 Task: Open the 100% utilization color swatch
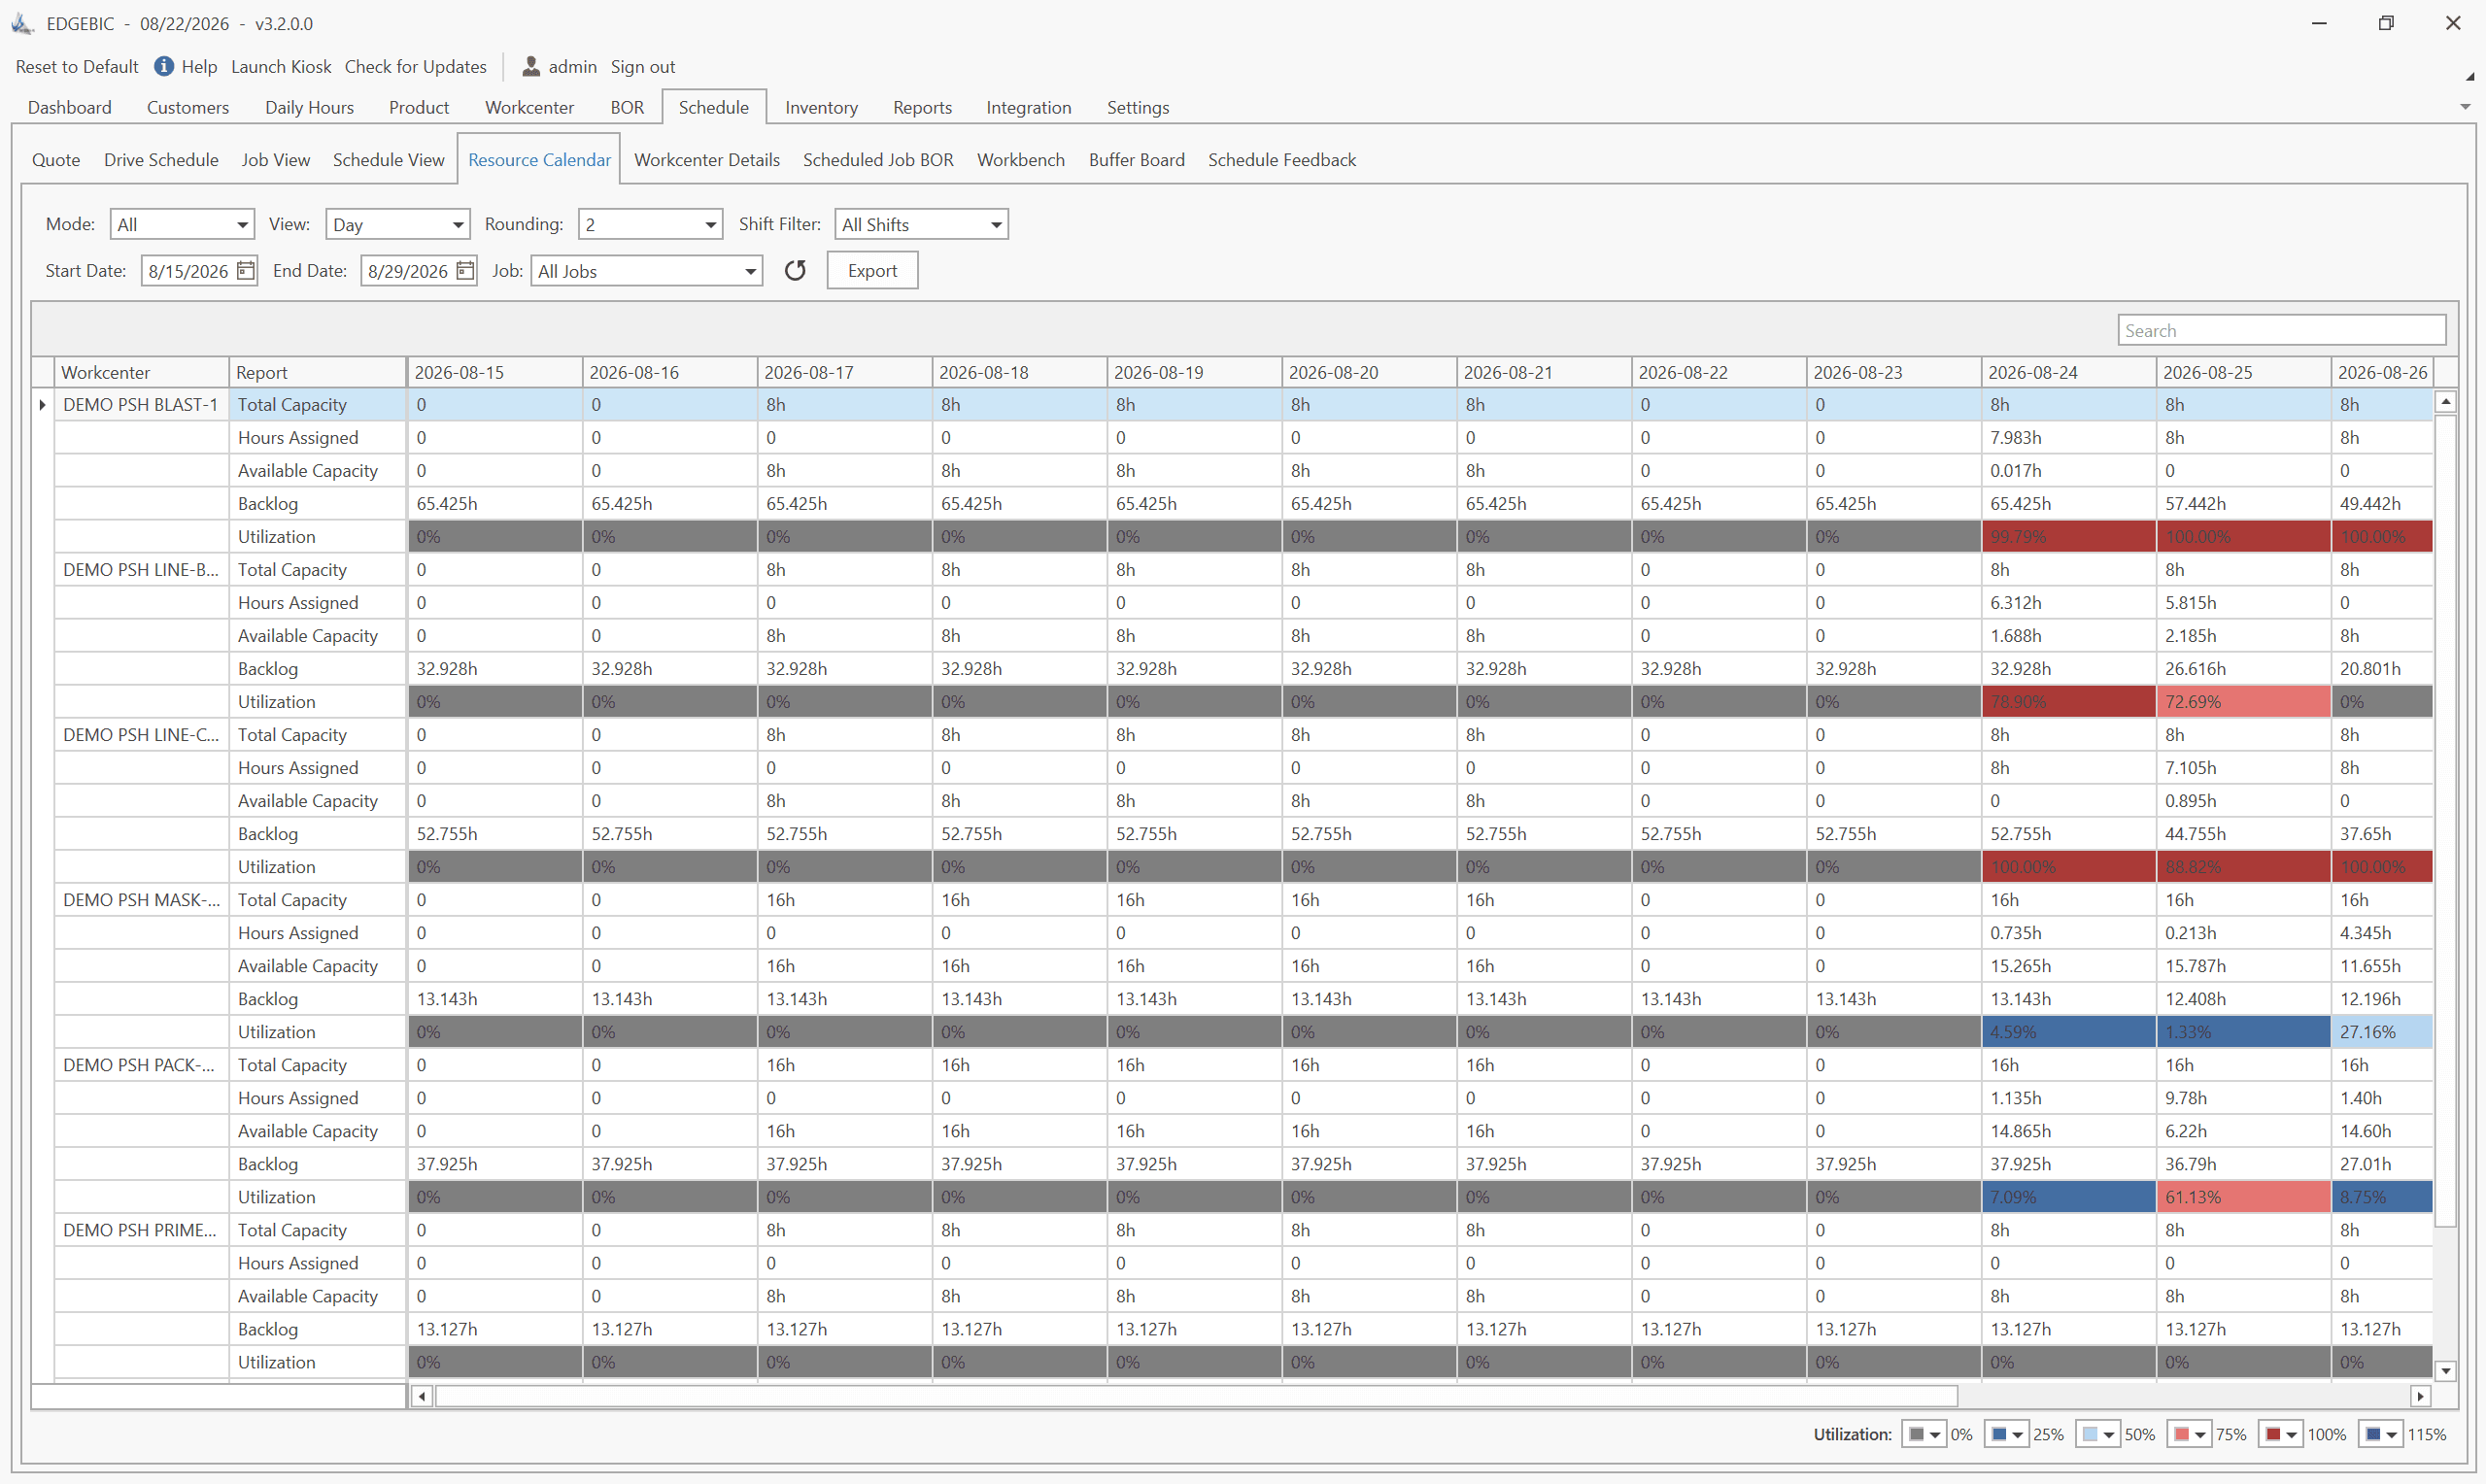point(2280,1434)
